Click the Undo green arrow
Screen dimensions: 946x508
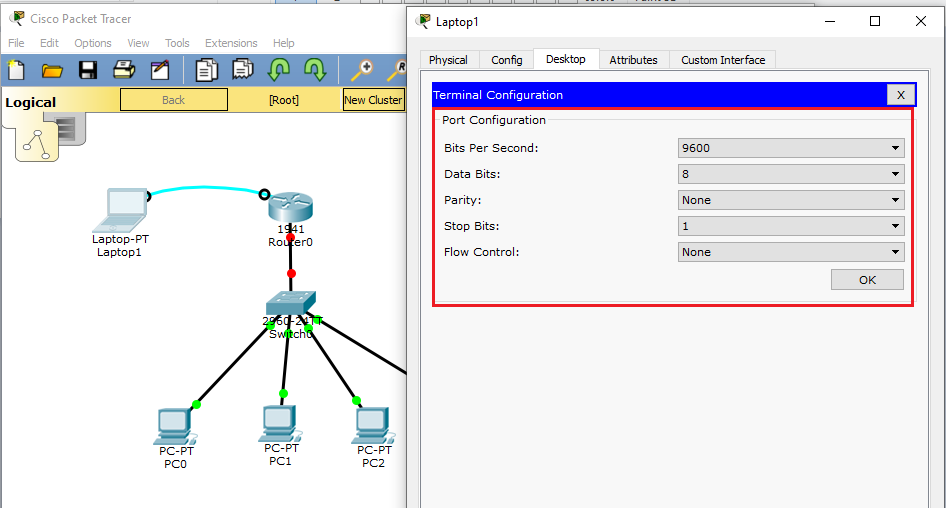(279, 69)
